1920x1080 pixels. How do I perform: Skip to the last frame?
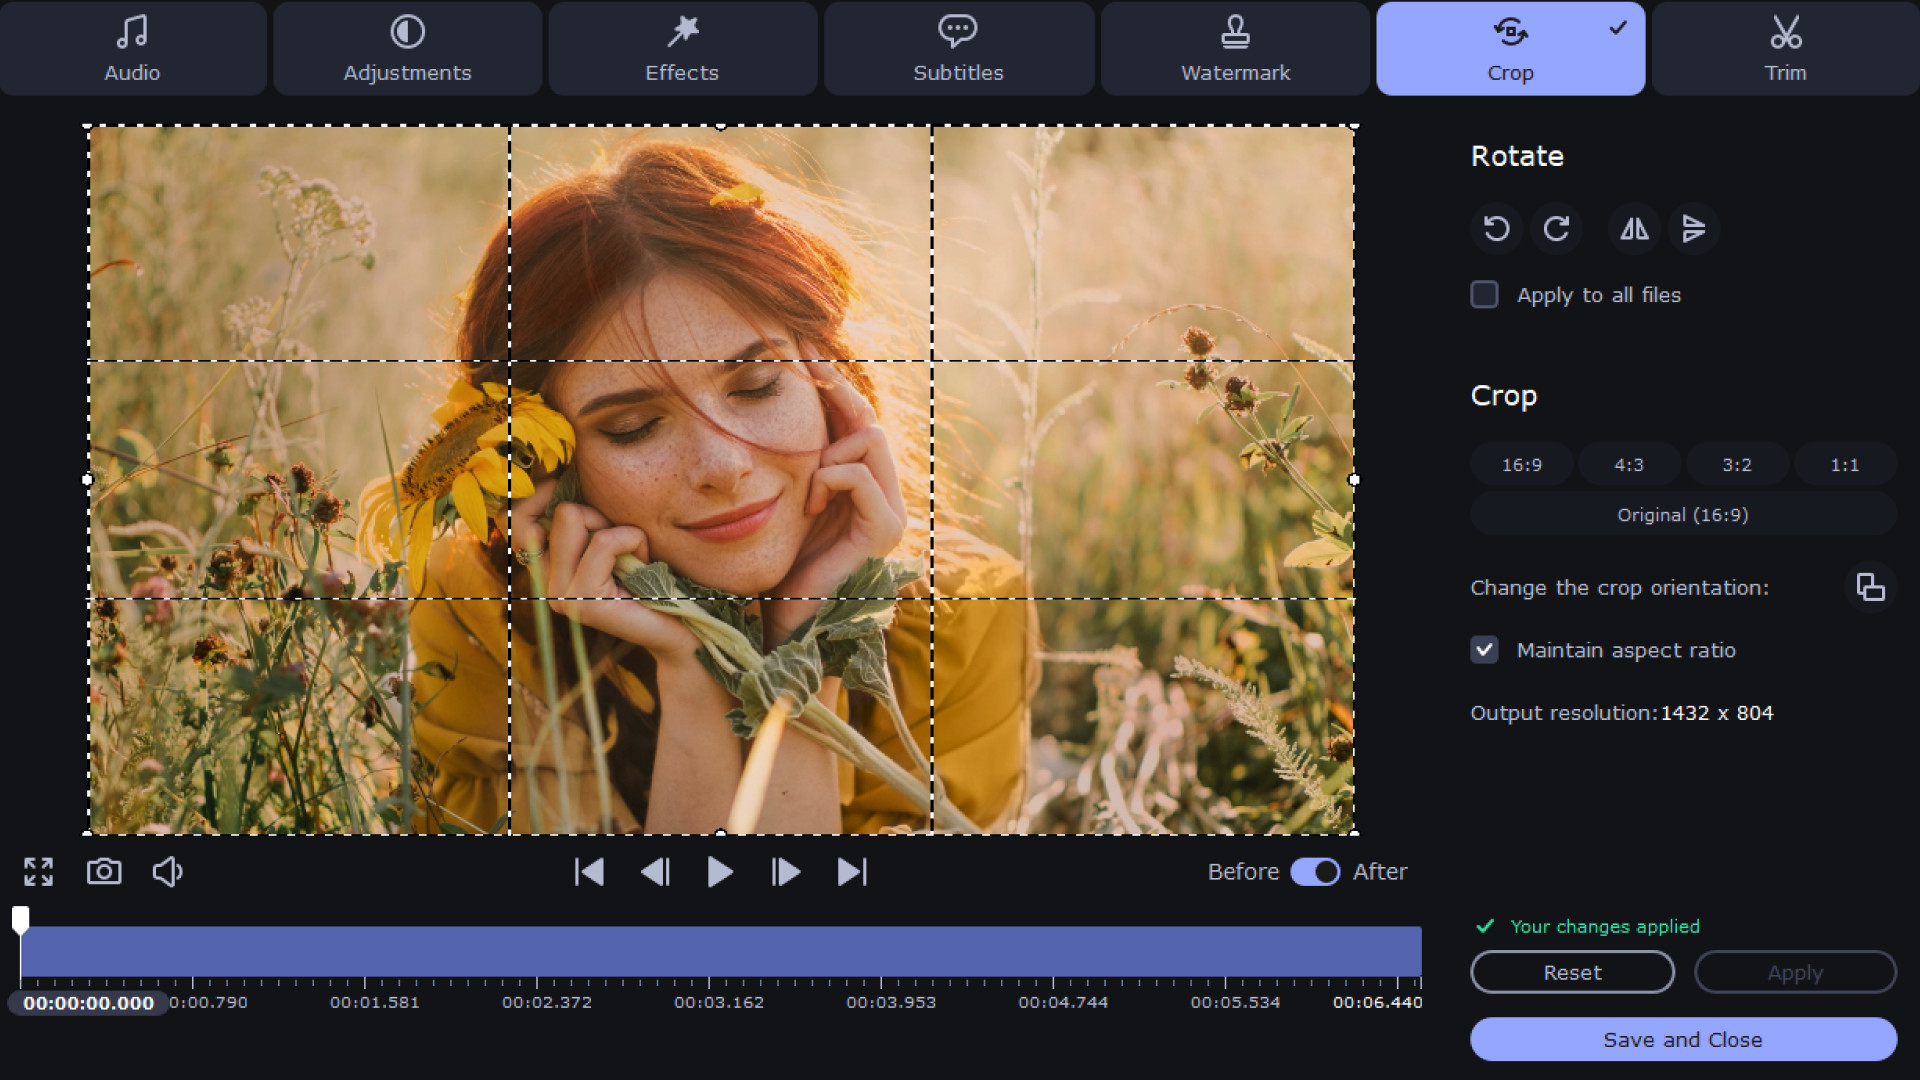(851, 871)
